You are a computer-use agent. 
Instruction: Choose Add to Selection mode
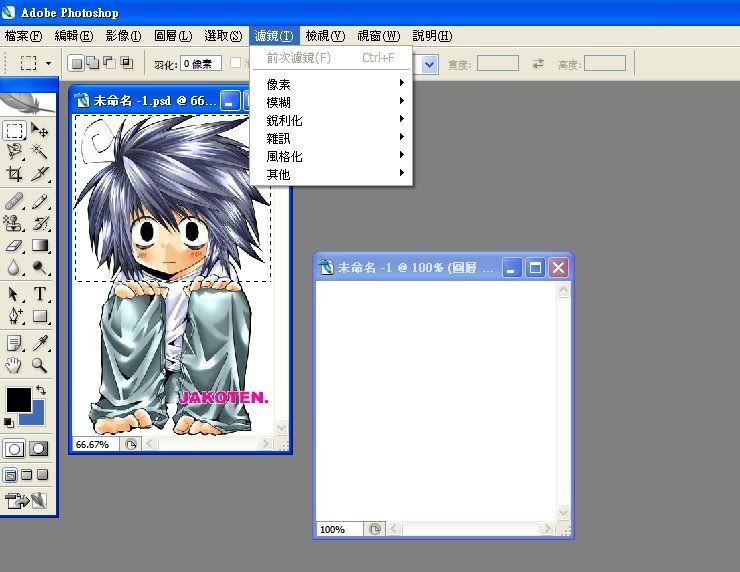pyautogui.click(x=93, y=63)
